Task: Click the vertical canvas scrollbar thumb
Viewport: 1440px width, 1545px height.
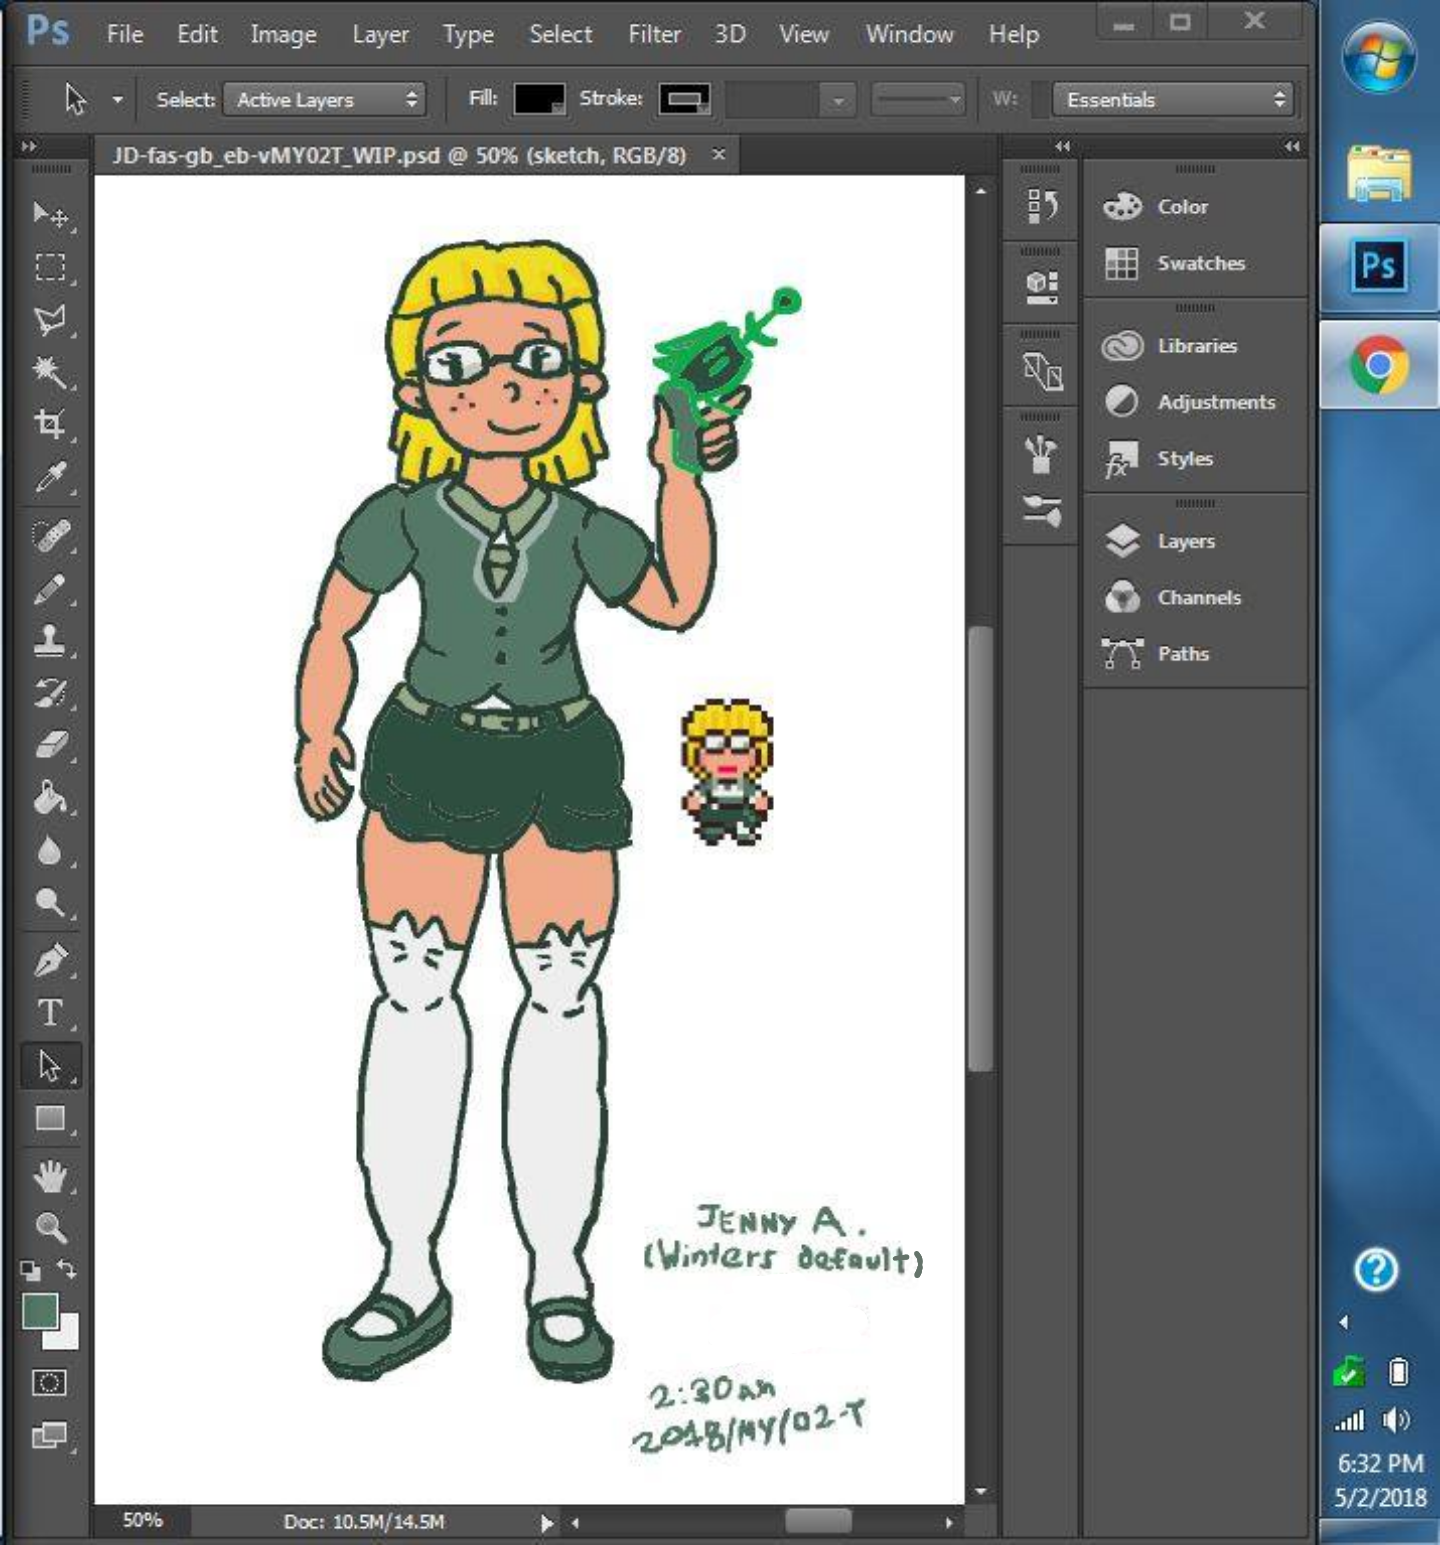Action: [x=980, y=848]
